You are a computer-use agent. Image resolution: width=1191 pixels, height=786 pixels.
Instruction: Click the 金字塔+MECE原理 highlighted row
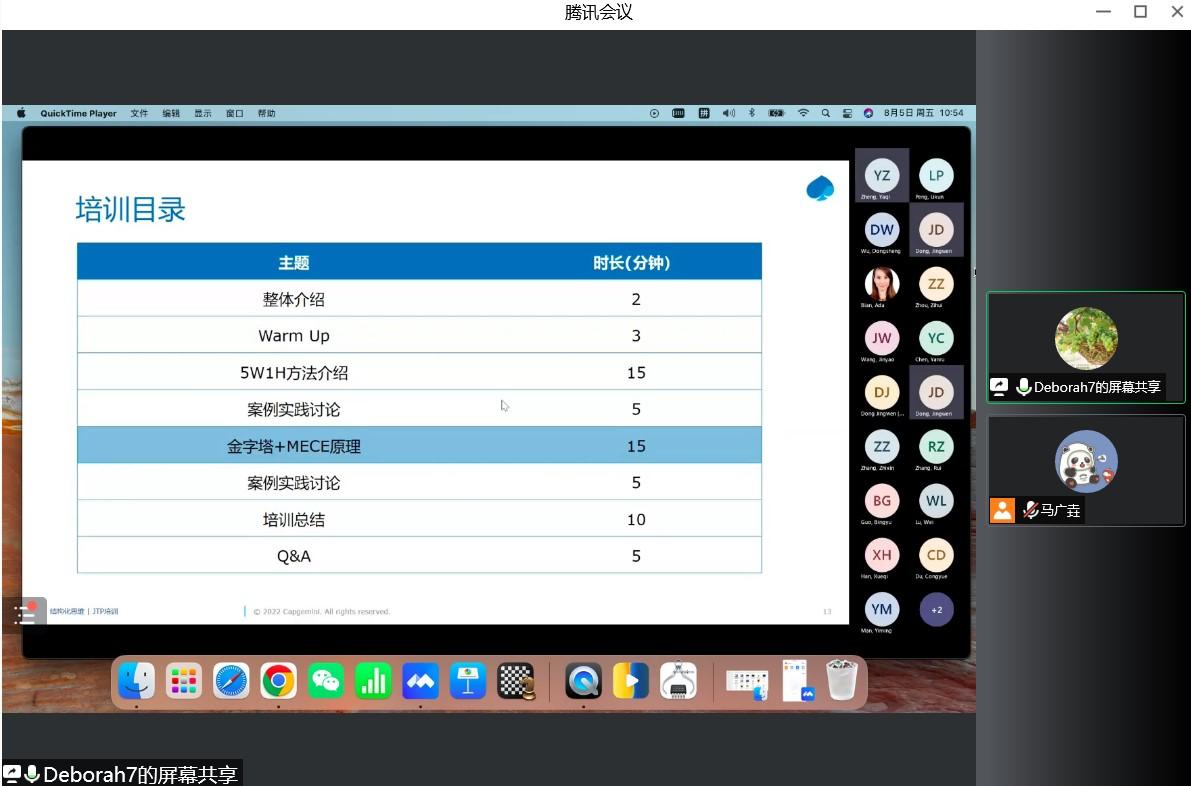[x=419, y=446]
